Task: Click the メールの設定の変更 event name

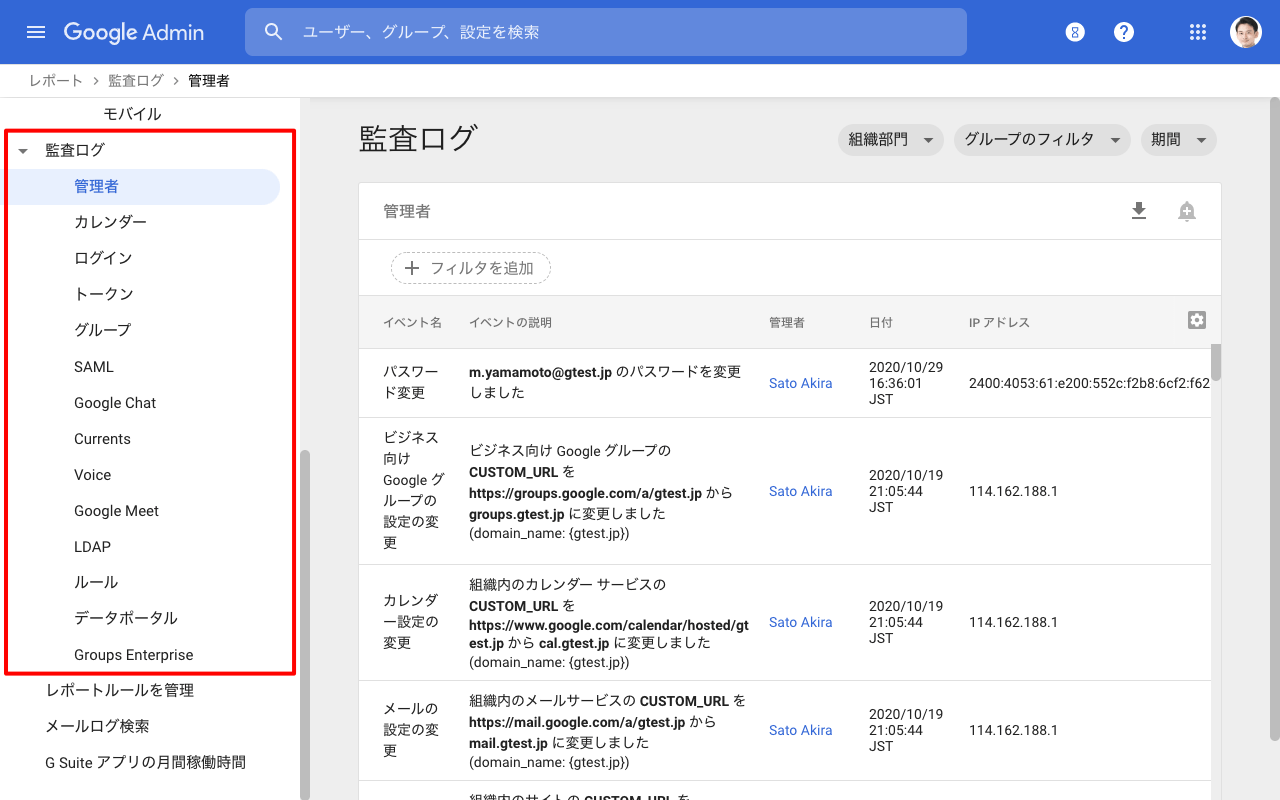Action: pyautogui.click(x=411, y=729)
